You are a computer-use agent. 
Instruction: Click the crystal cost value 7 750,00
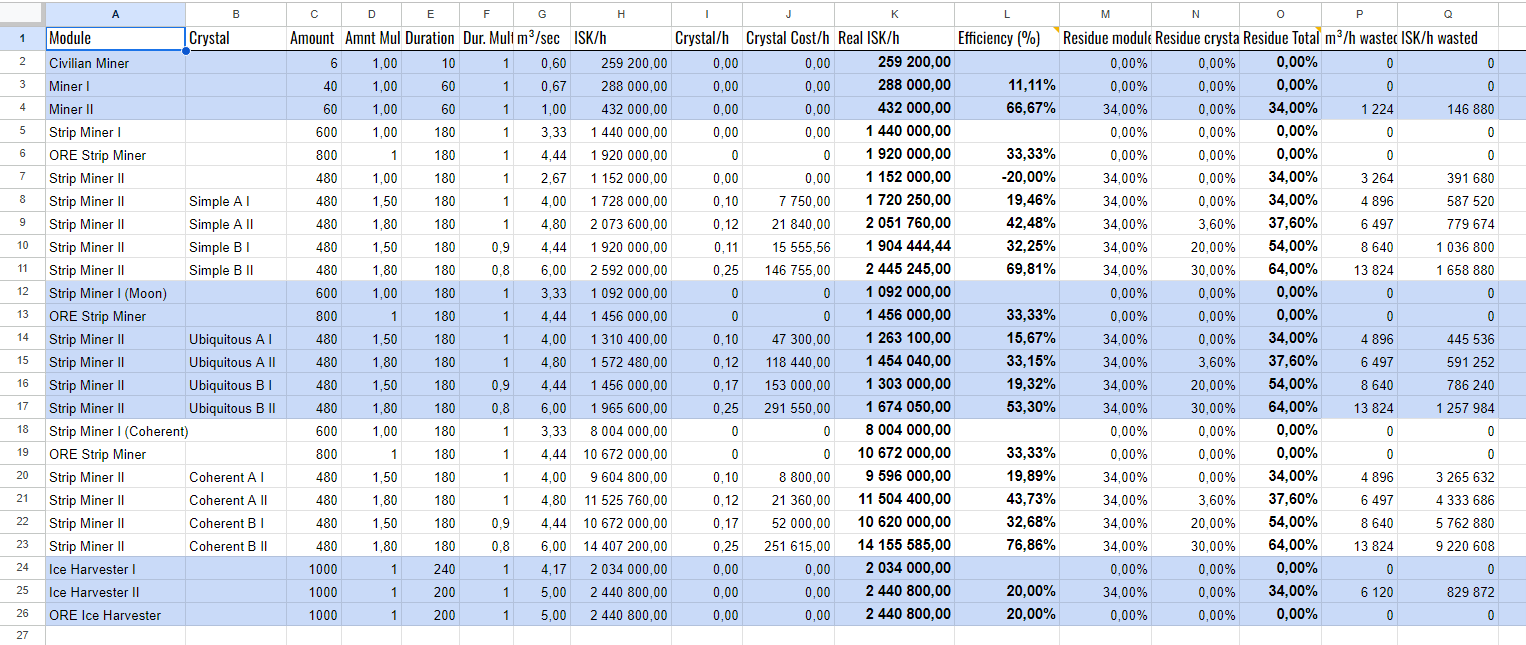(x=788, y=201)
